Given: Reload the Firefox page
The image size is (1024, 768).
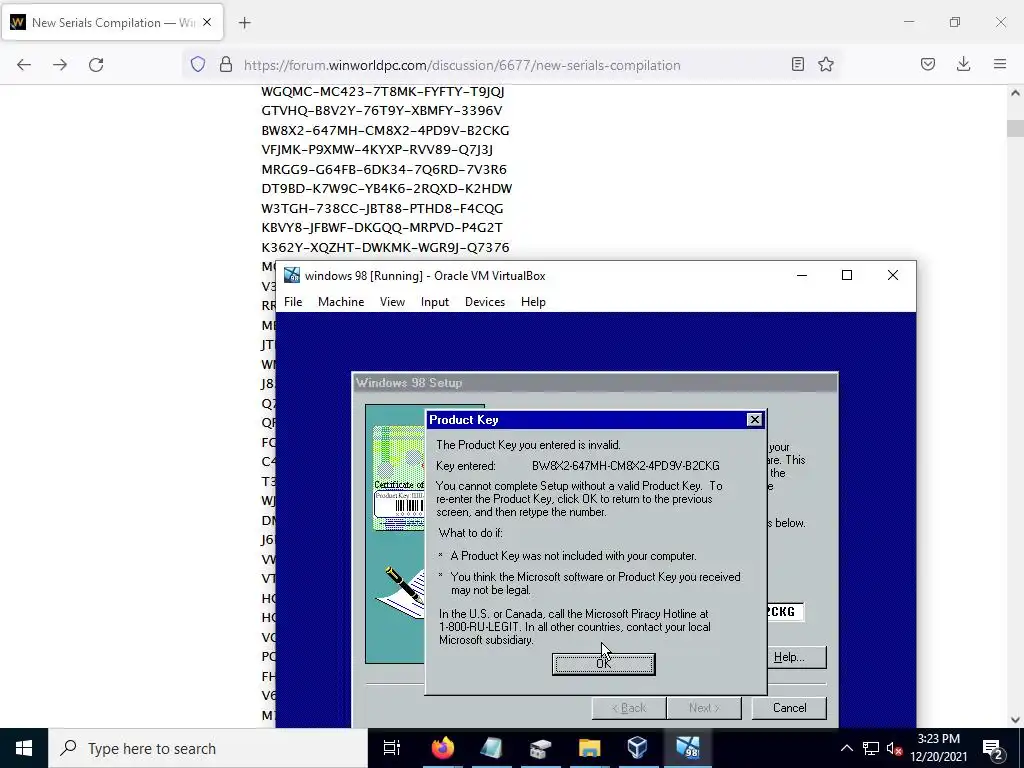Looking at the screenshot, I should click(96, 65).
